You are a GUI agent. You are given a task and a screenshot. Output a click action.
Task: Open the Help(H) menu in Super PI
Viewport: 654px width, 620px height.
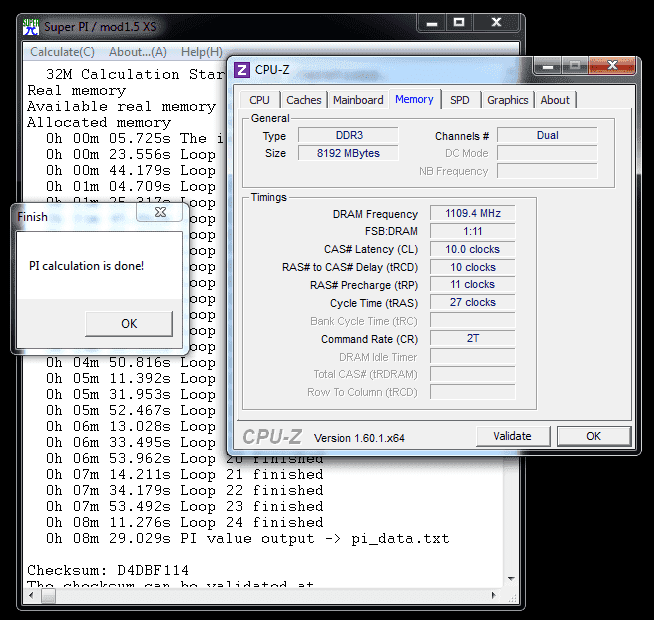click(x=202, y=52)
